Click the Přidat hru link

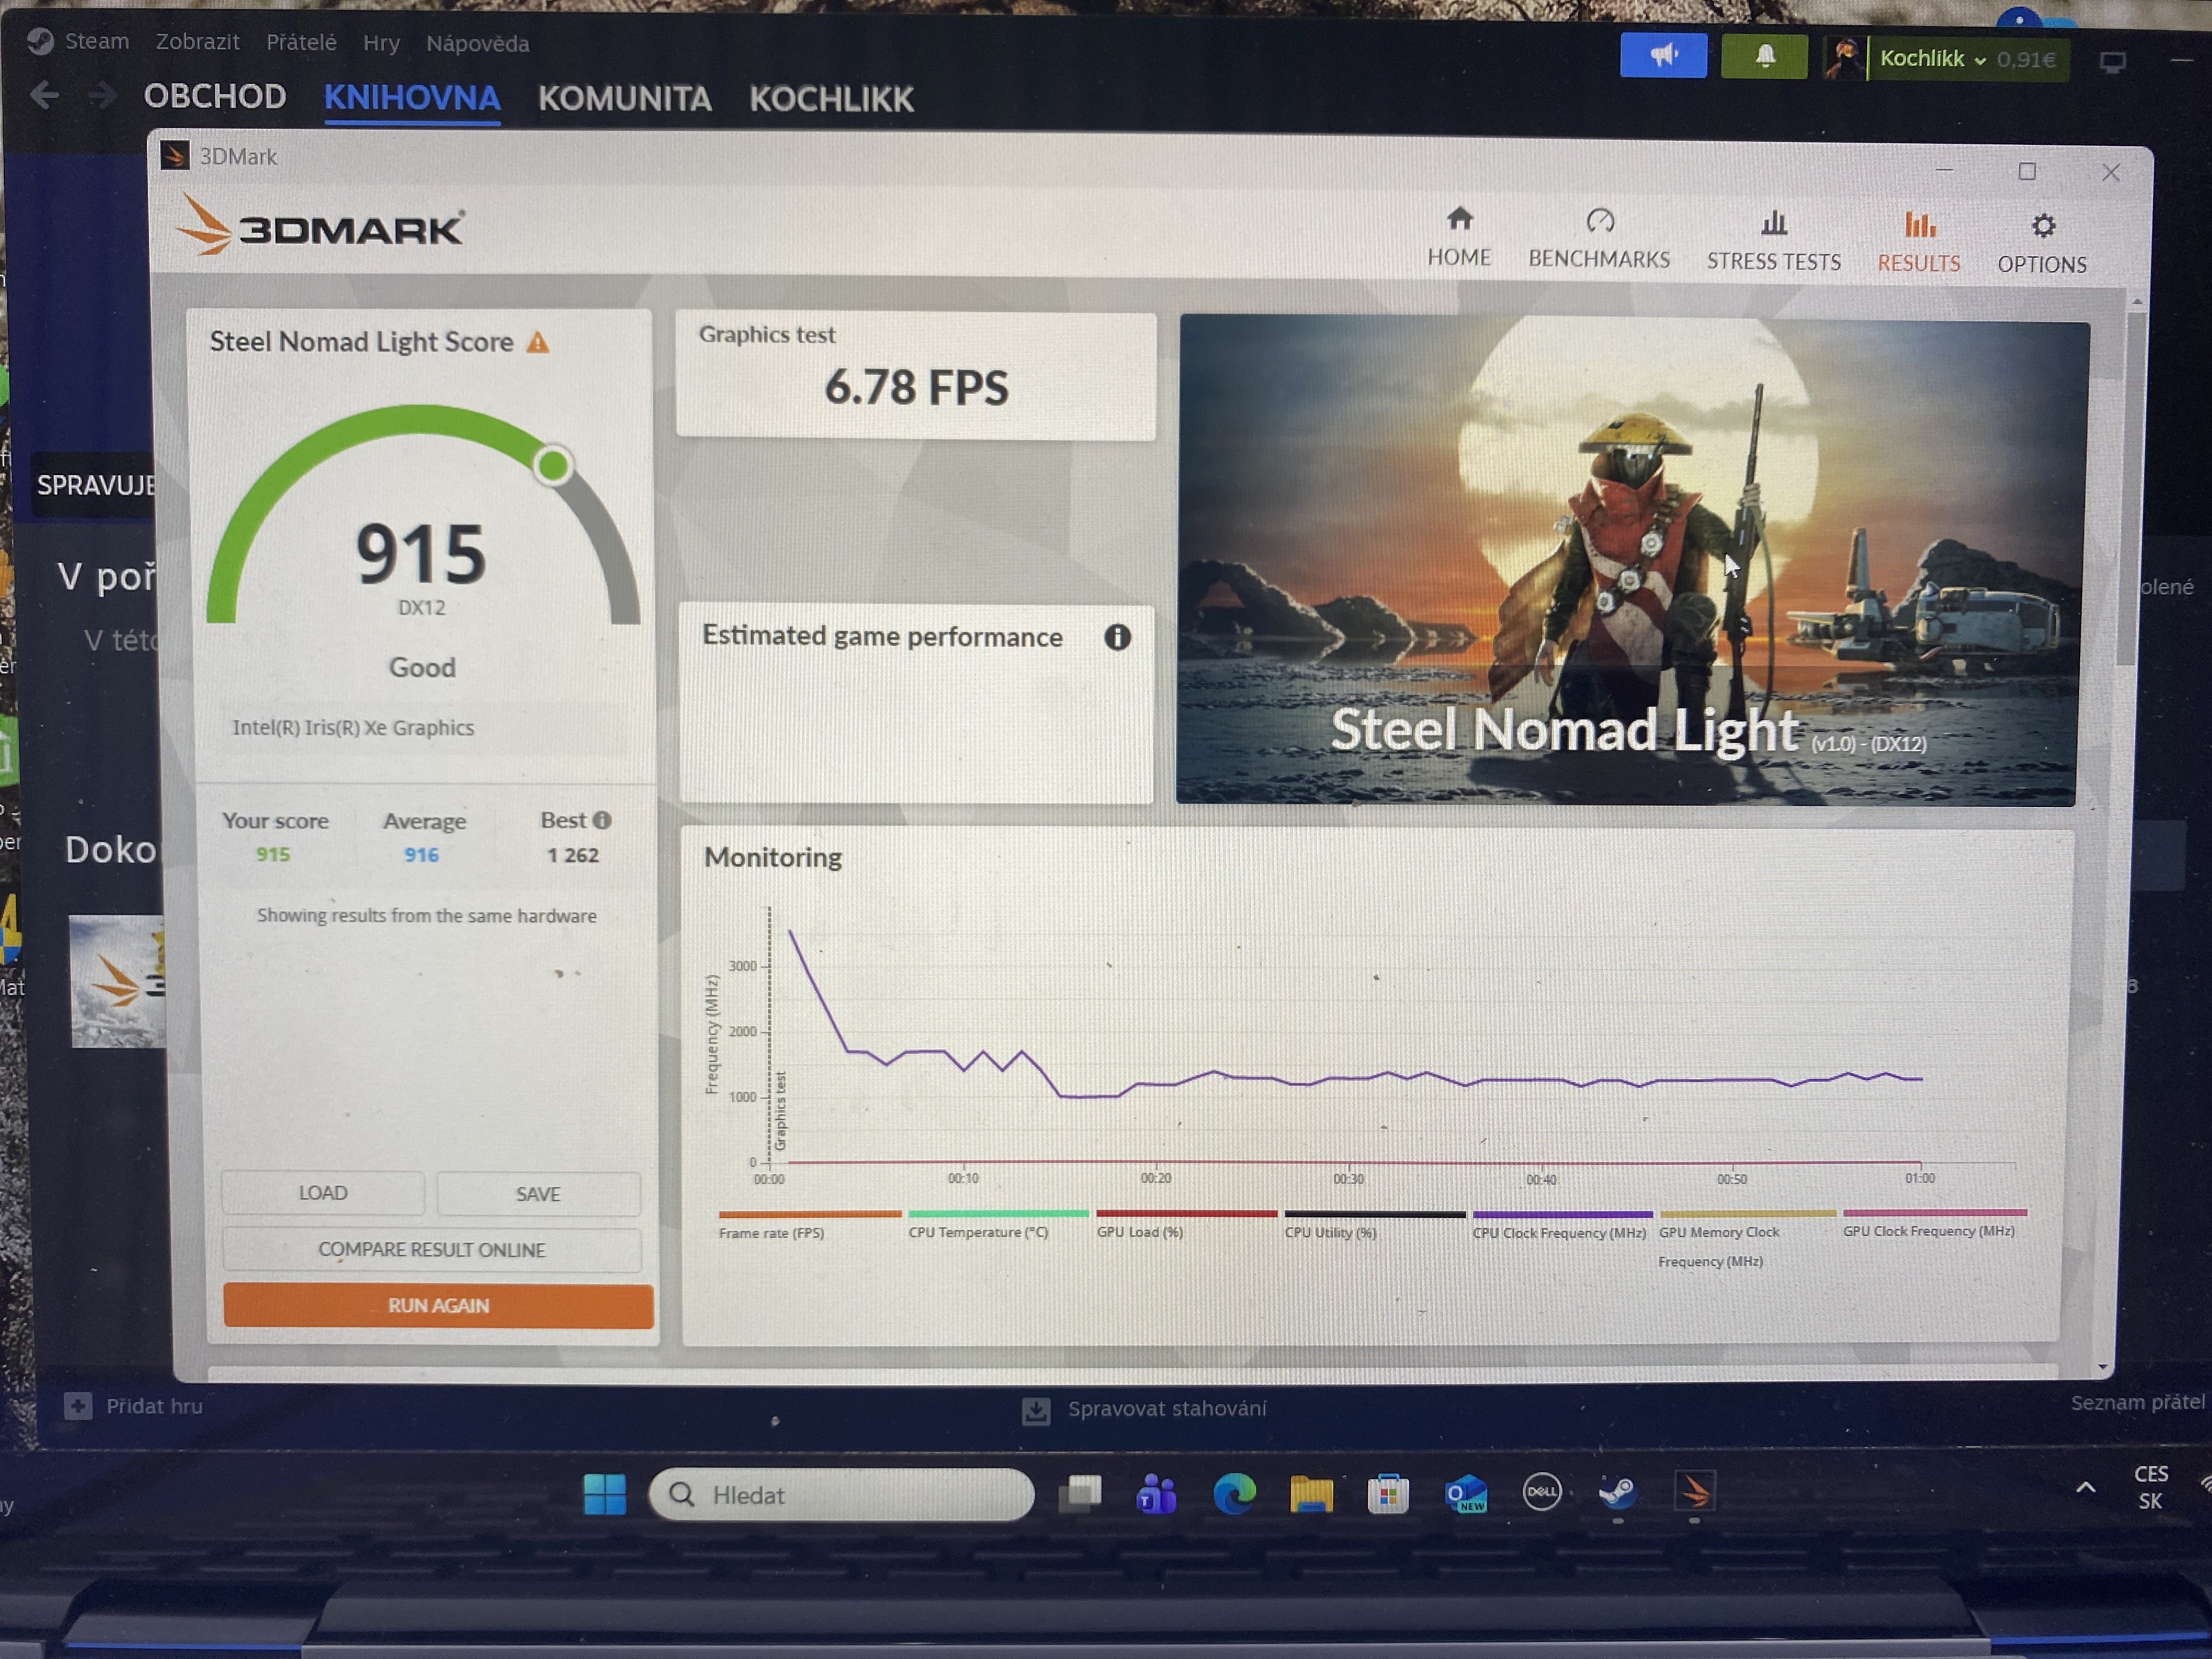tap(154, 1406)
